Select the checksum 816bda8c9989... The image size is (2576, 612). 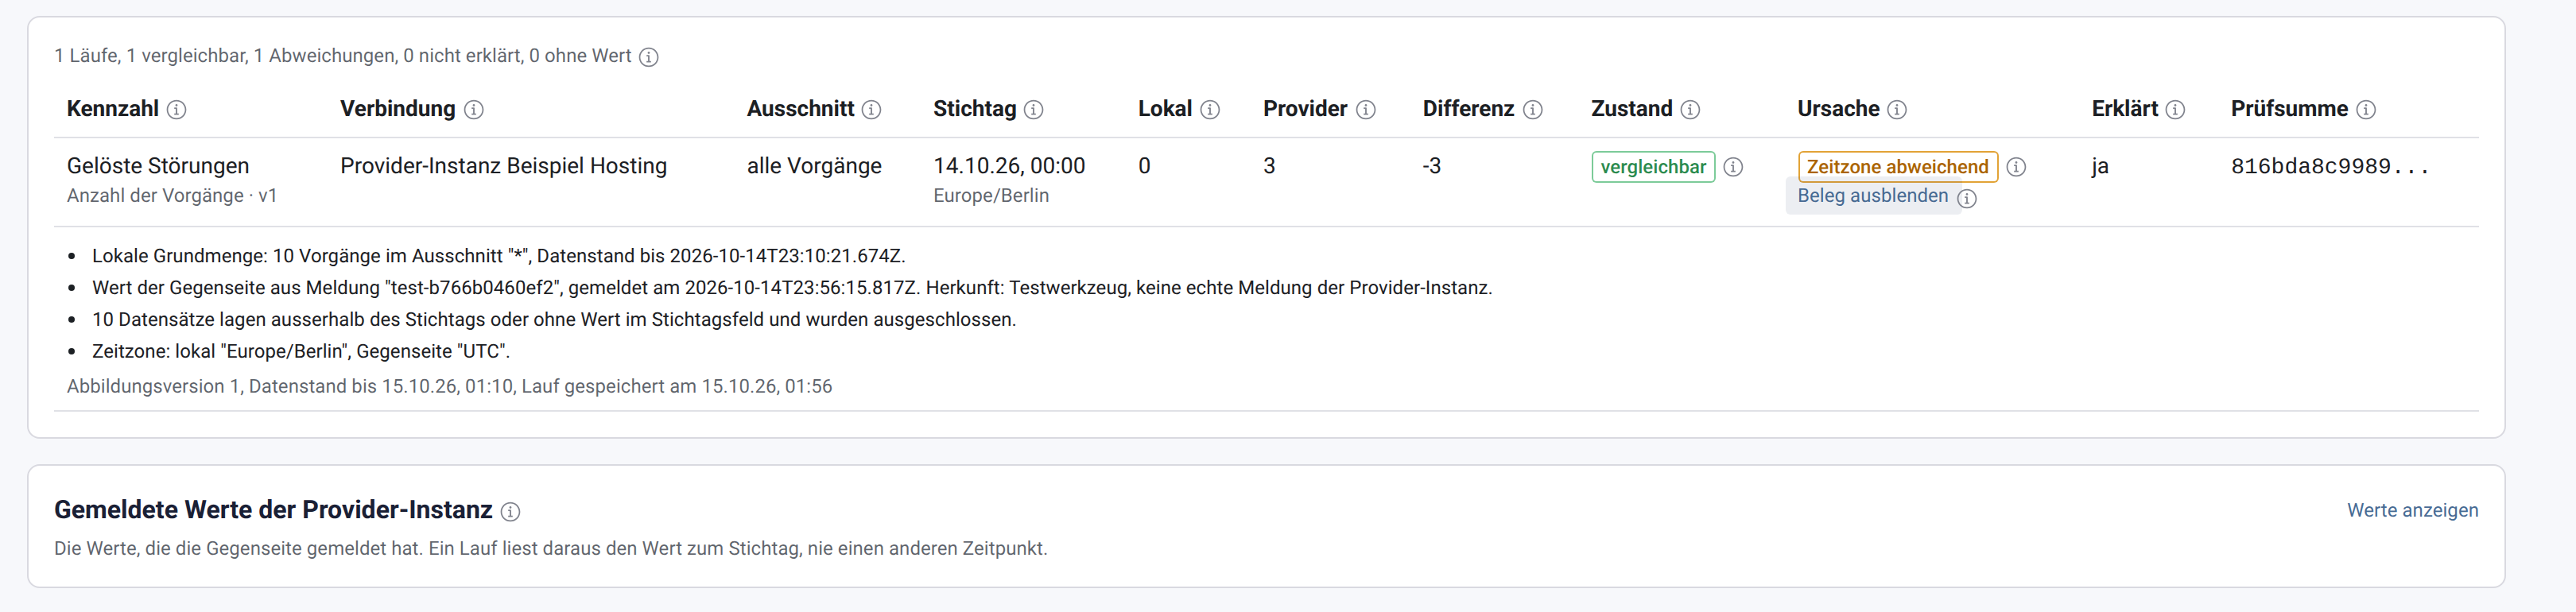coord(2329,166)
